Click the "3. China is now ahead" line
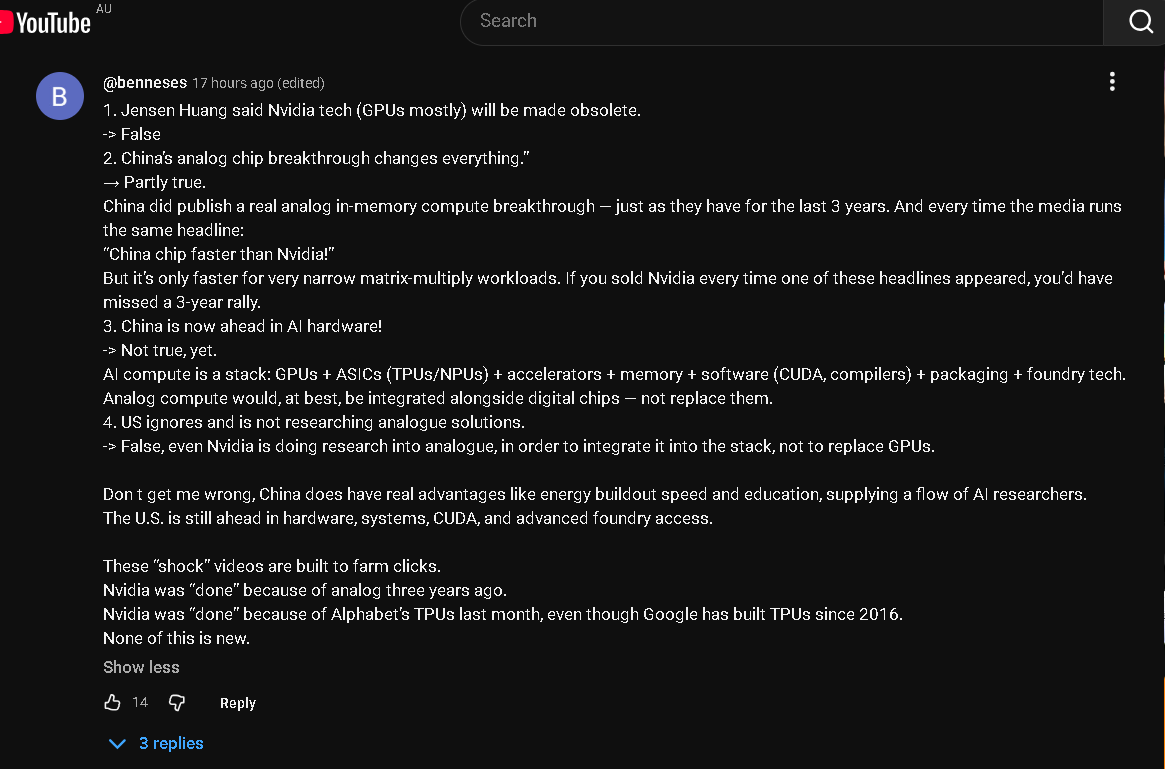The width and height of the screenshot is (1165, 769). 242,326
